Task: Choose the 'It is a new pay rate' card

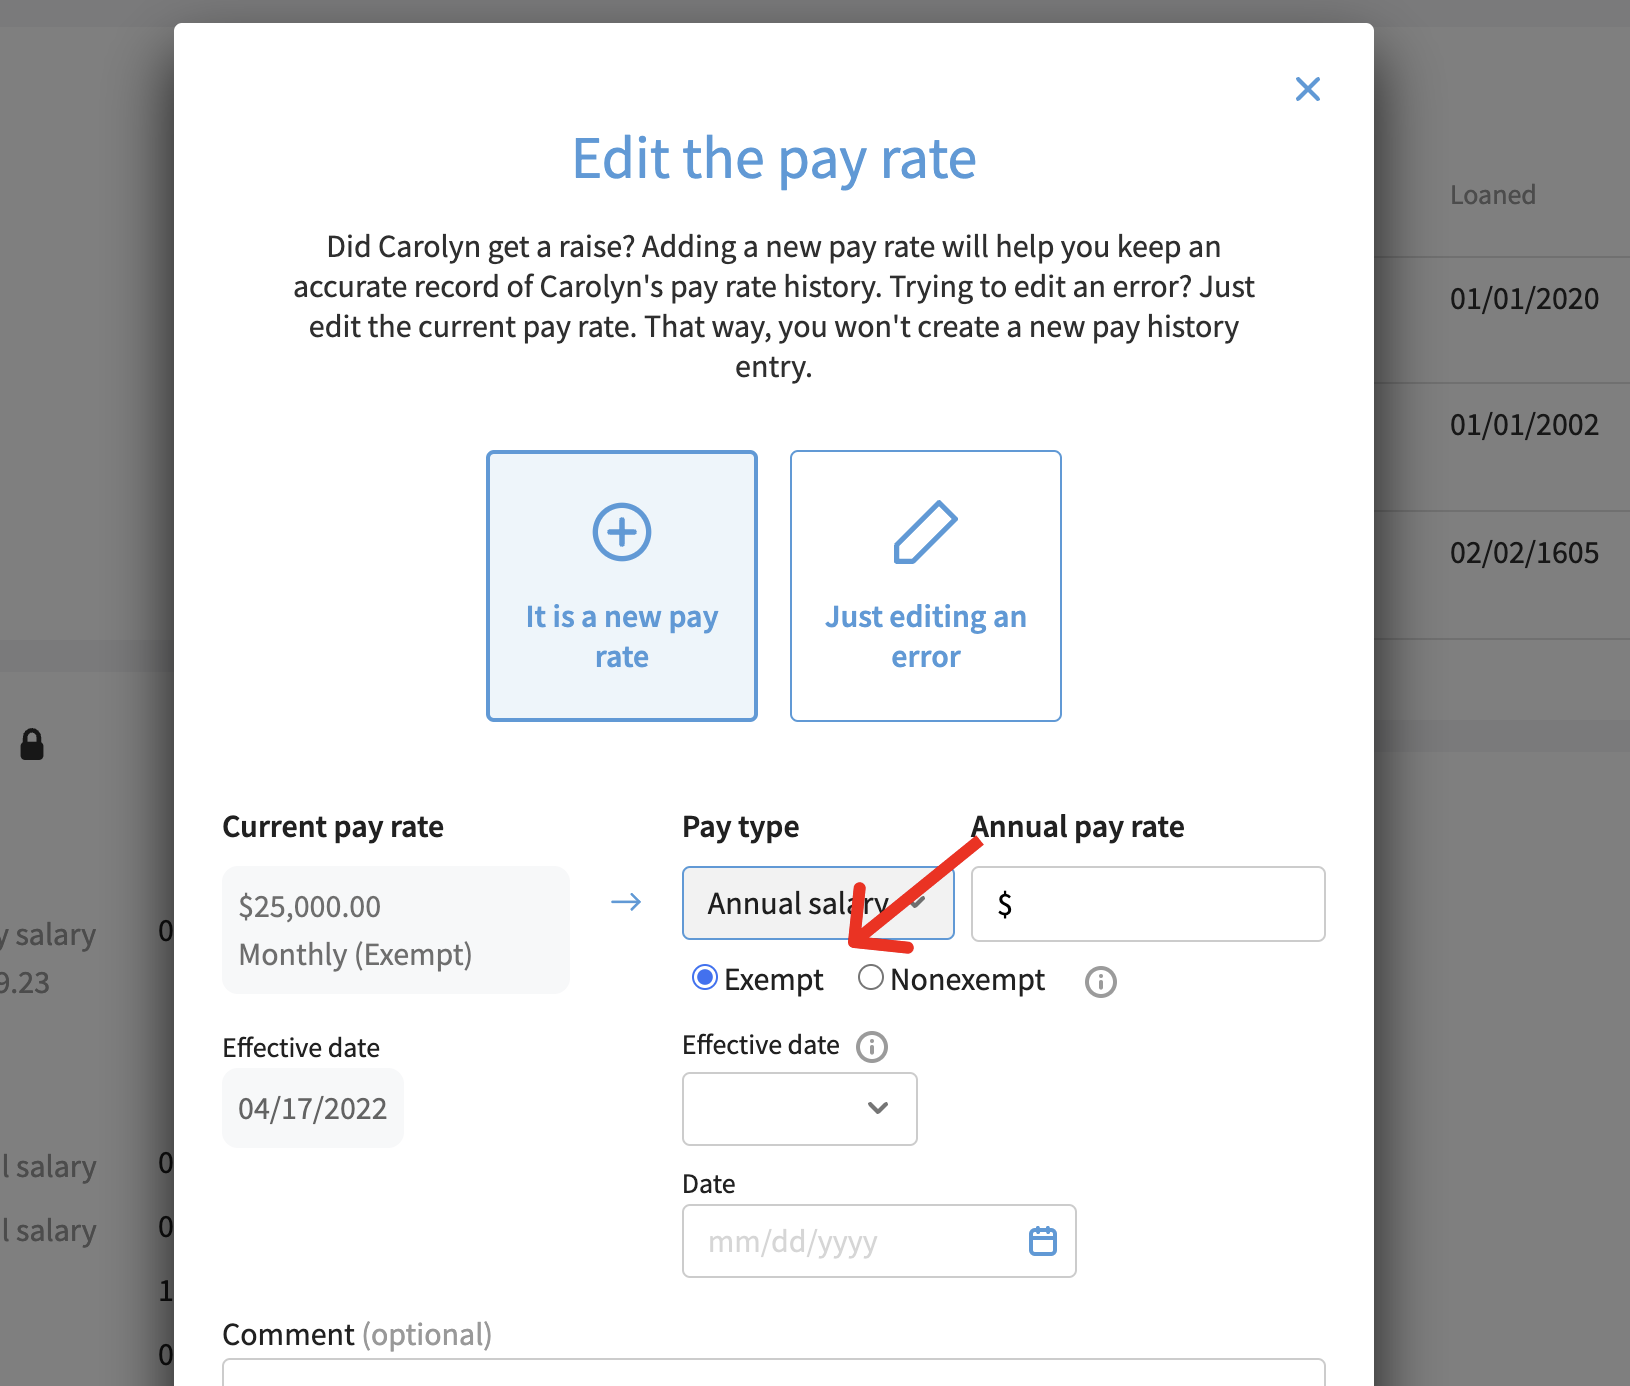Action: [621, 586]
